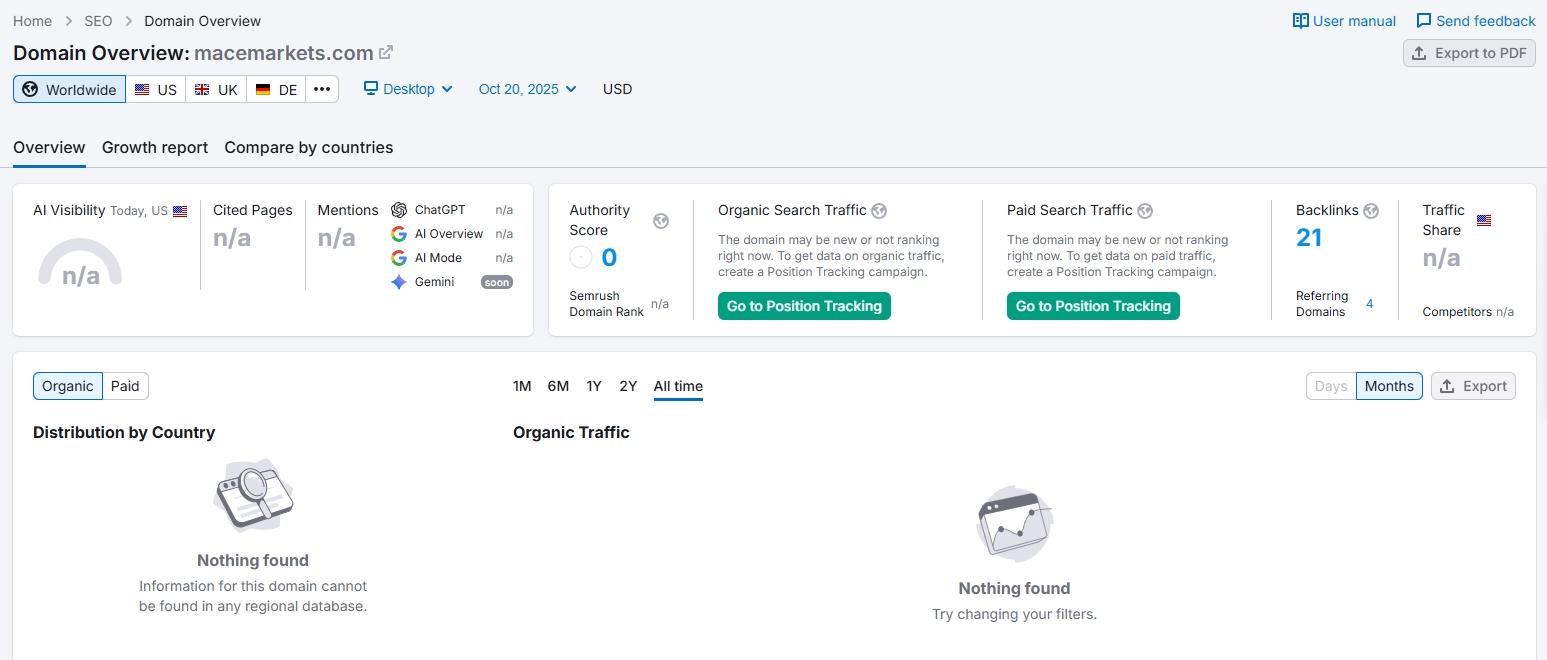
Task: Select the Organic traffic toggle
Action: click(68, 386)
